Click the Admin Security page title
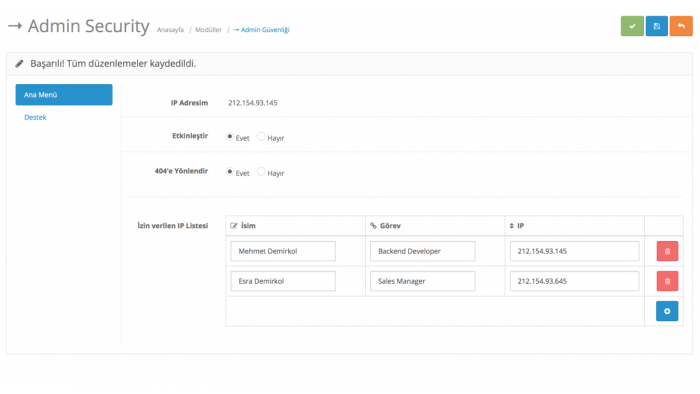This screenshot has width=700, height=394. click(88, 26)
